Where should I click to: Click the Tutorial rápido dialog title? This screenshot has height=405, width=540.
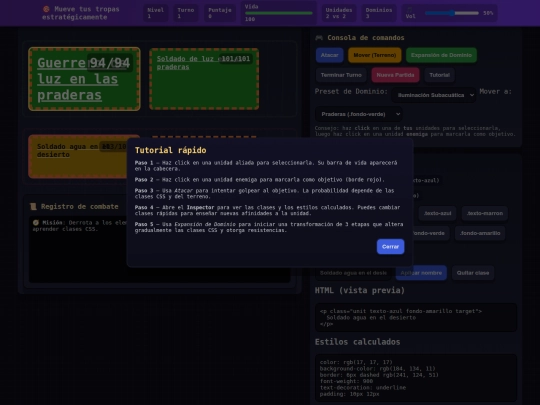(x=170, y=150)
